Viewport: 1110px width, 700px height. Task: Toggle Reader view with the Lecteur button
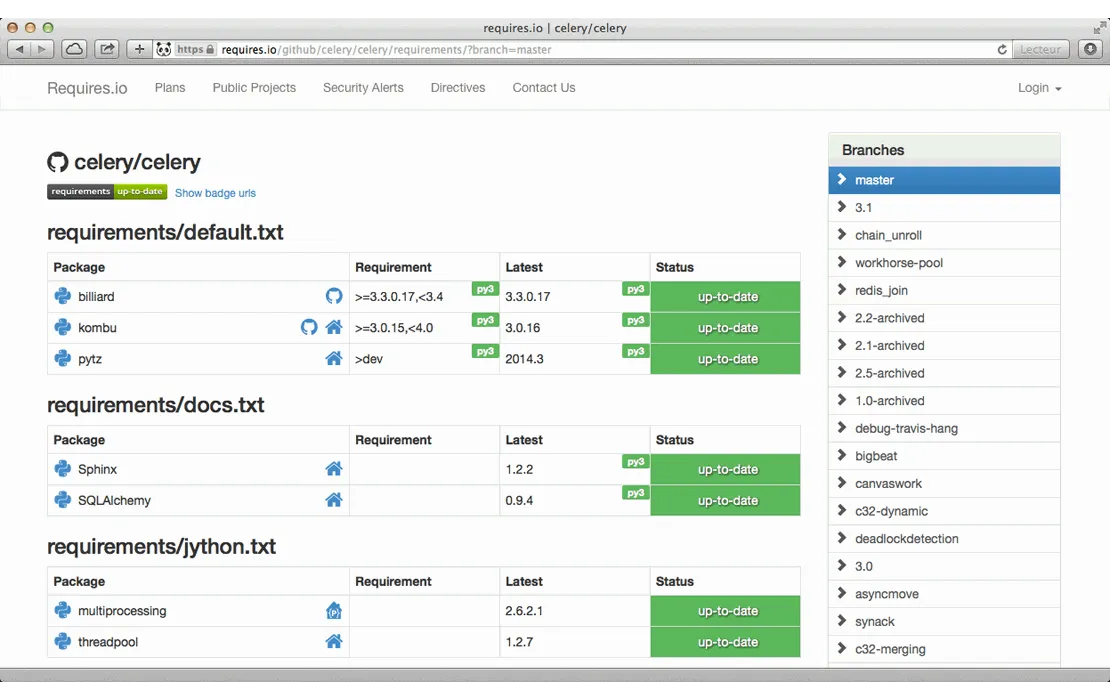point(1040,50)
